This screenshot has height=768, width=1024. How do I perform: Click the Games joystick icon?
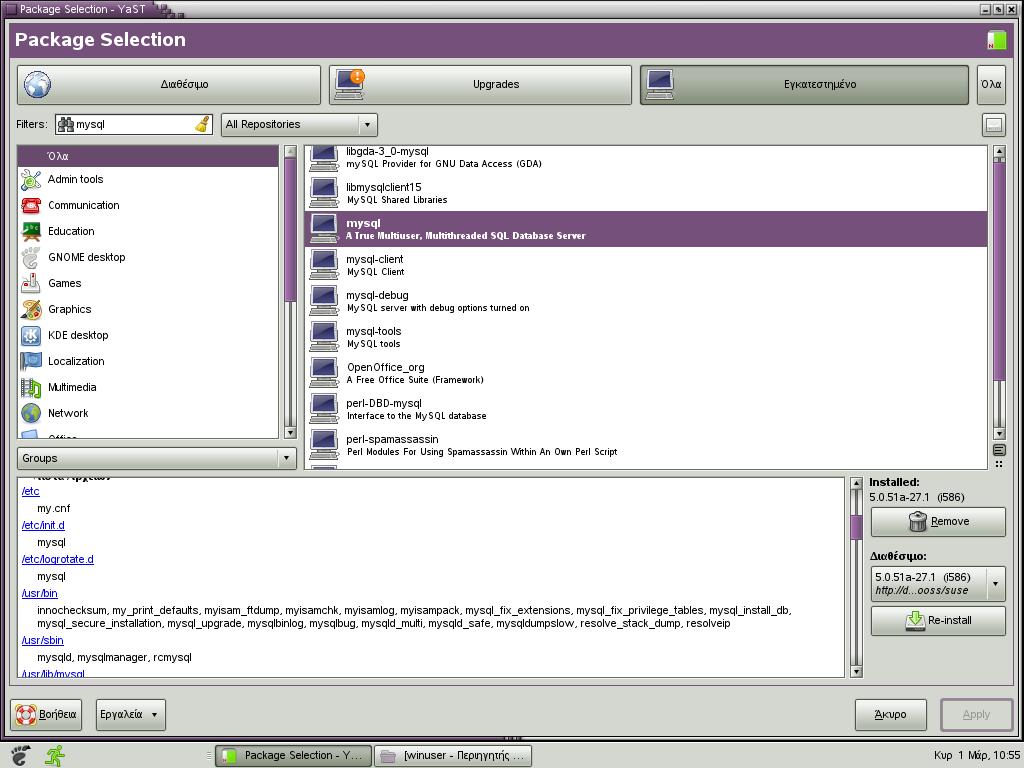31,283
